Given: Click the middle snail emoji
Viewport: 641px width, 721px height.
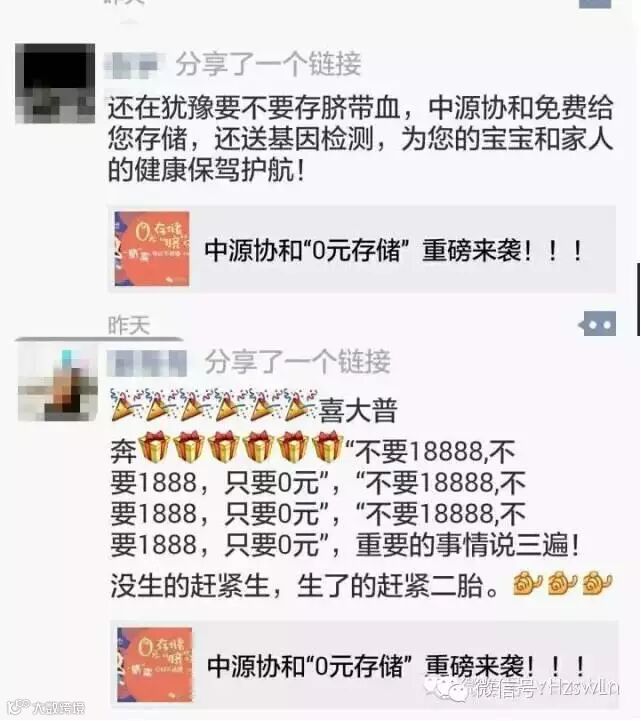Looking at the screenshot, I should 563,582.
